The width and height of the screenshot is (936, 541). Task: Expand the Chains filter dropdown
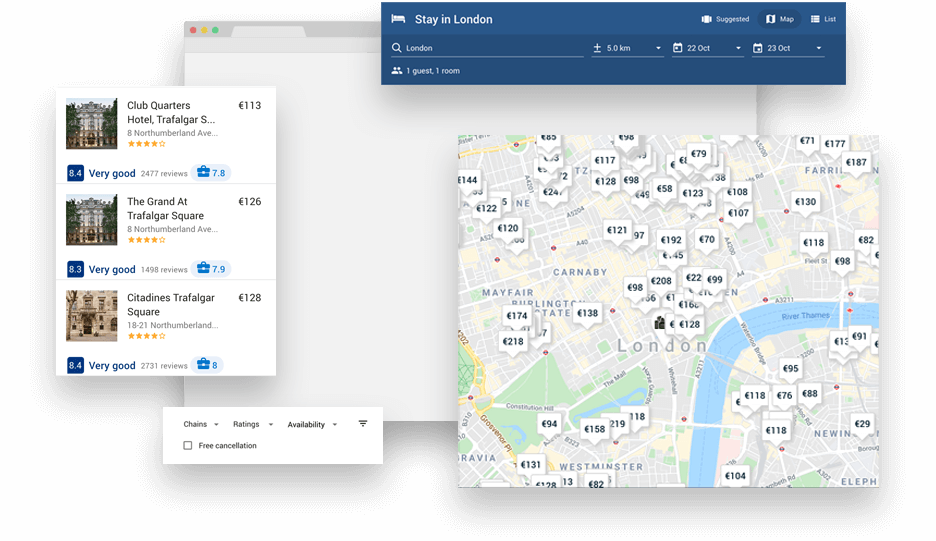click(201, 425)
